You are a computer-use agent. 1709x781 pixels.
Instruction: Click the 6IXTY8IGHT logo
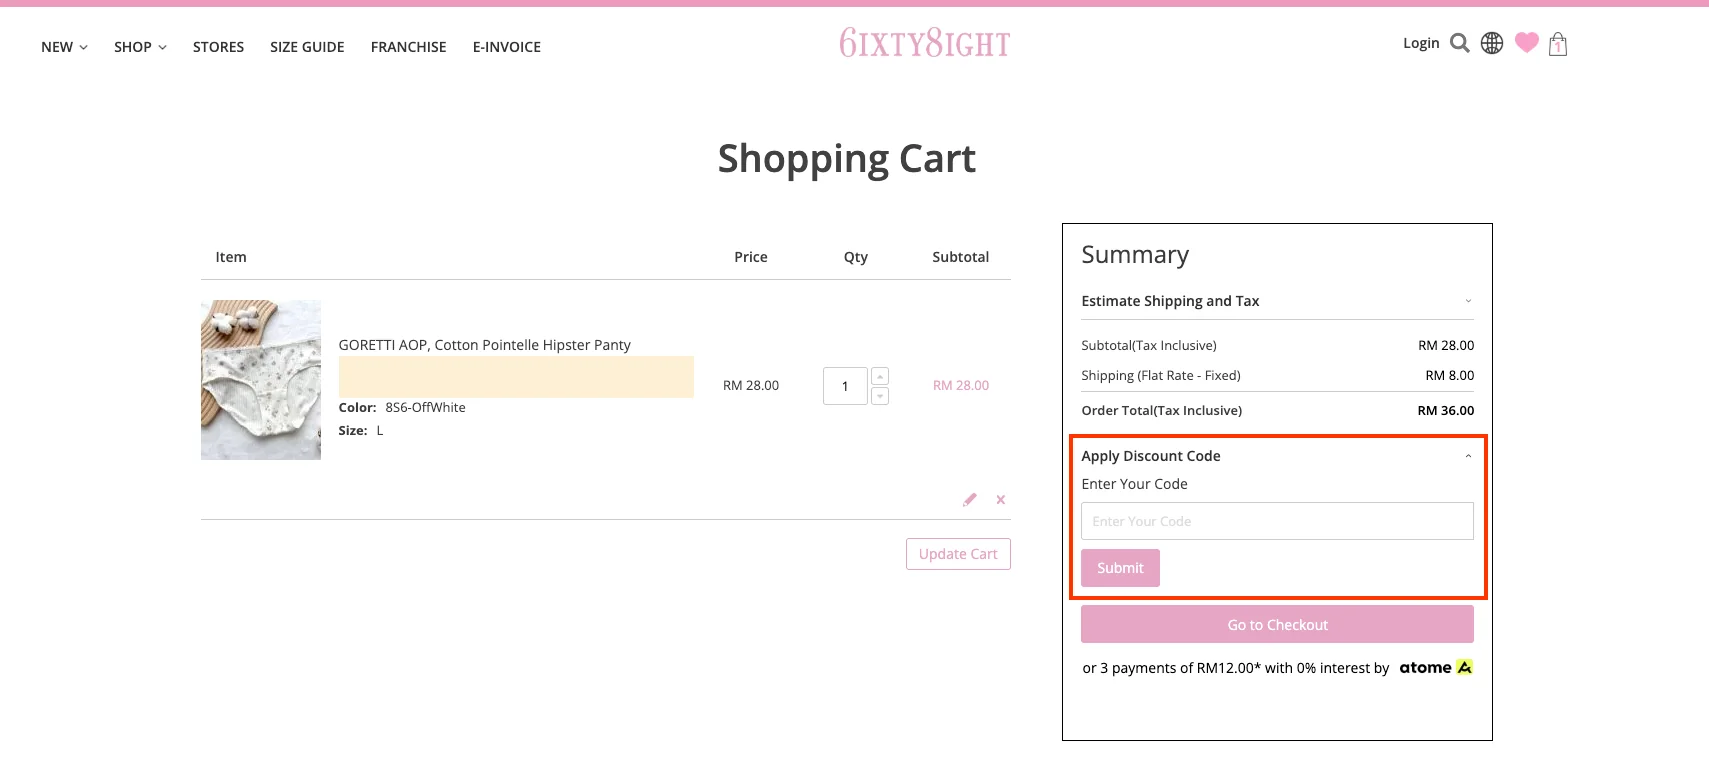925,43
